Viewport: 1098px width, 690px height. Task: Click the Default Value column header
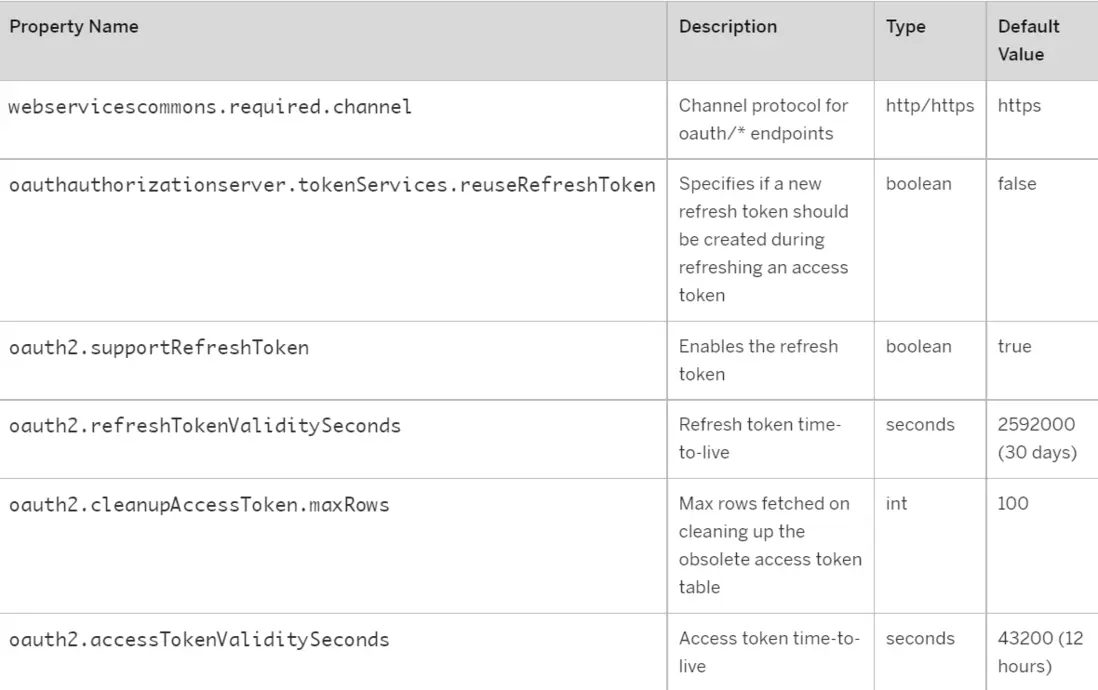(1028, 40)
